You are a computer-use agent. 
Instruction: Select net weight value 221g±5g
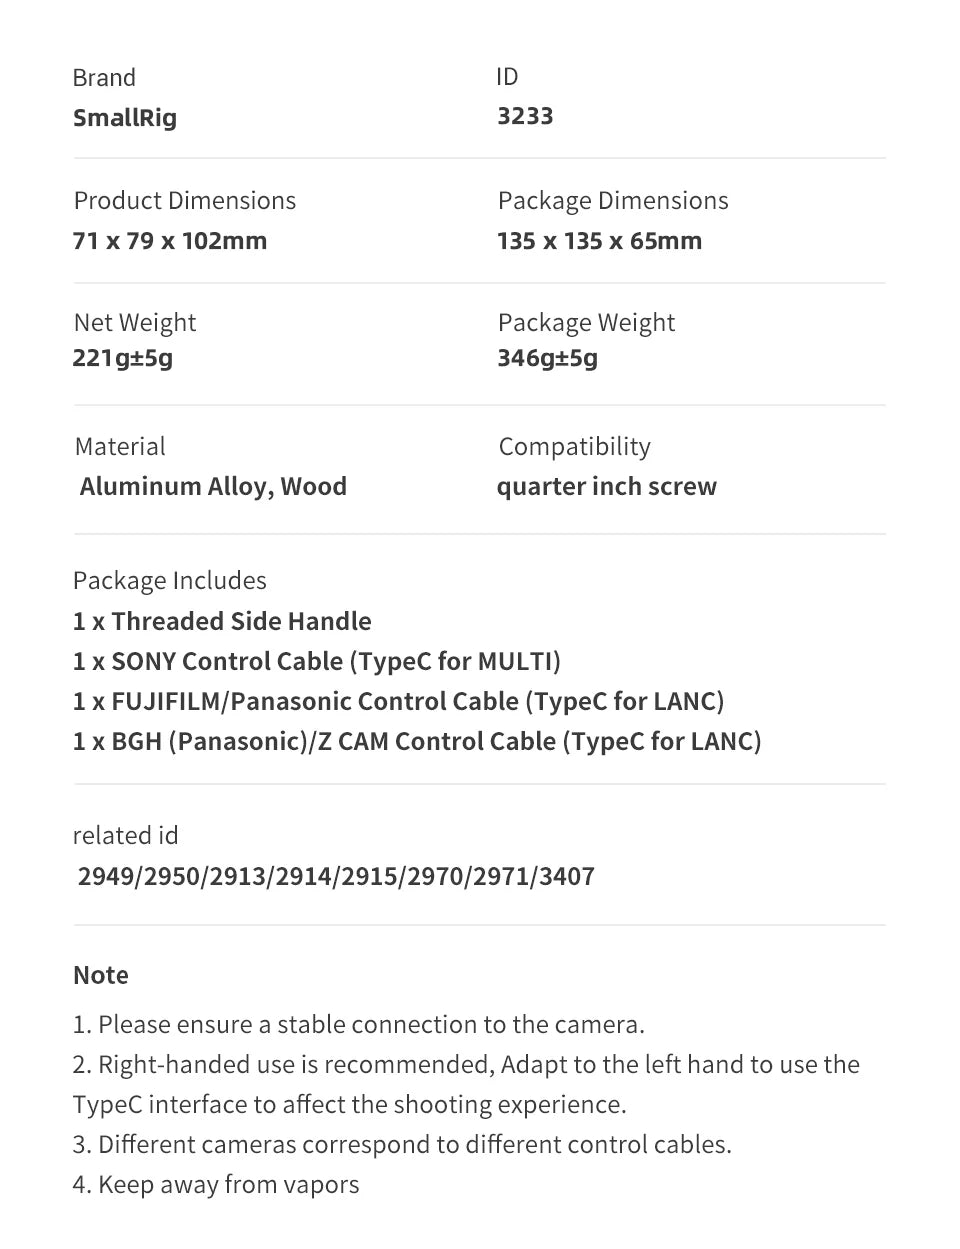(x=122, y=359)
